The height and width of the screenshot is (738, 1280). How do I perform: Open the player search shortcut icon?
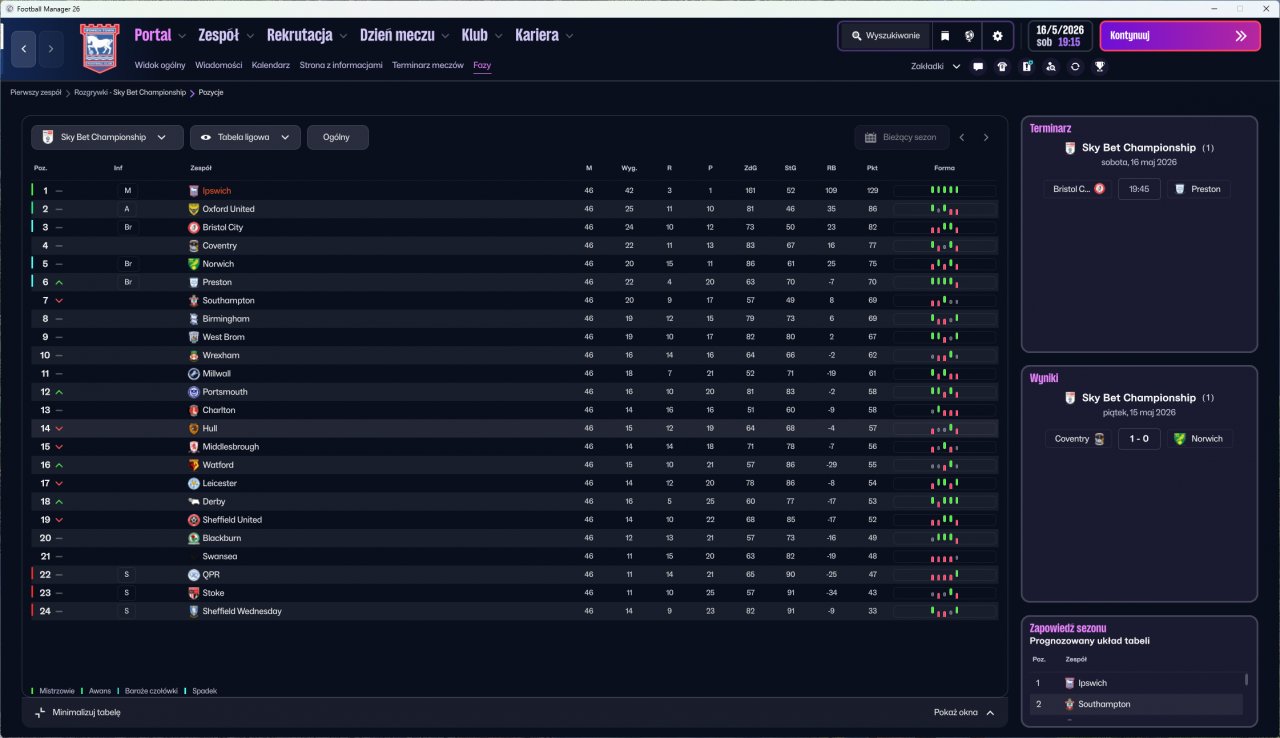1051,67
